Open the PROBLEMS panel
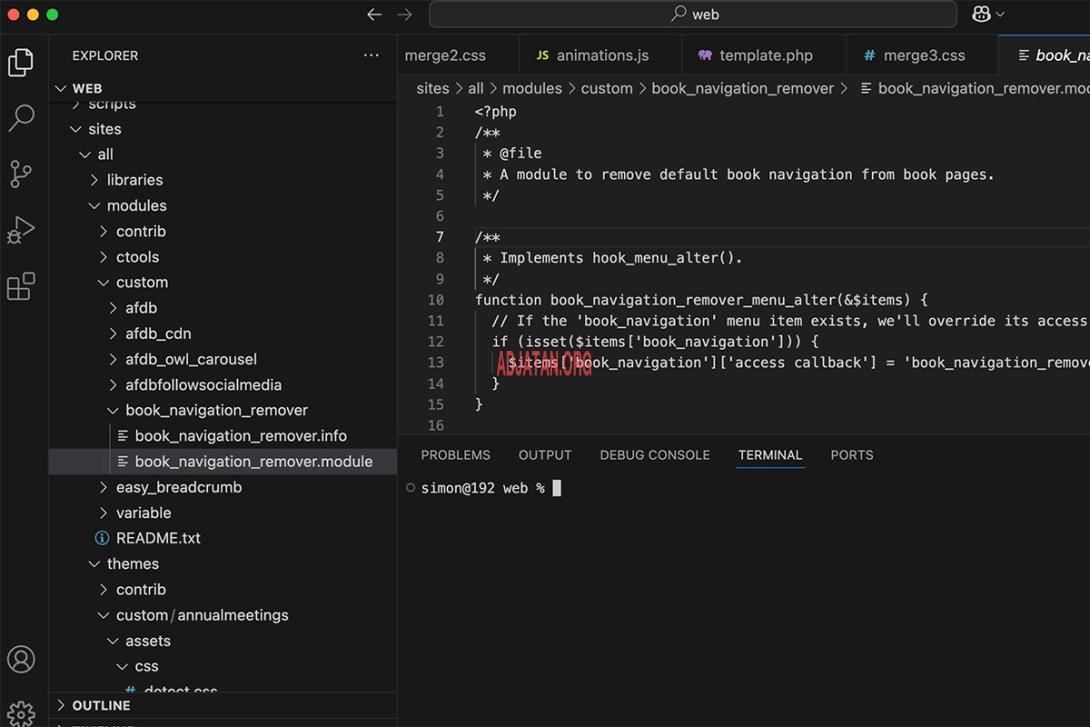Viewport: 1090px width, 727px height. point(455,455)
